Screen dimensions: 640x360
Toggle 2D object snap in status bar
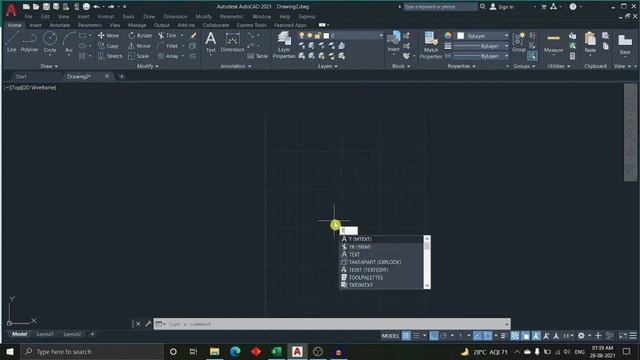[487, 336]
